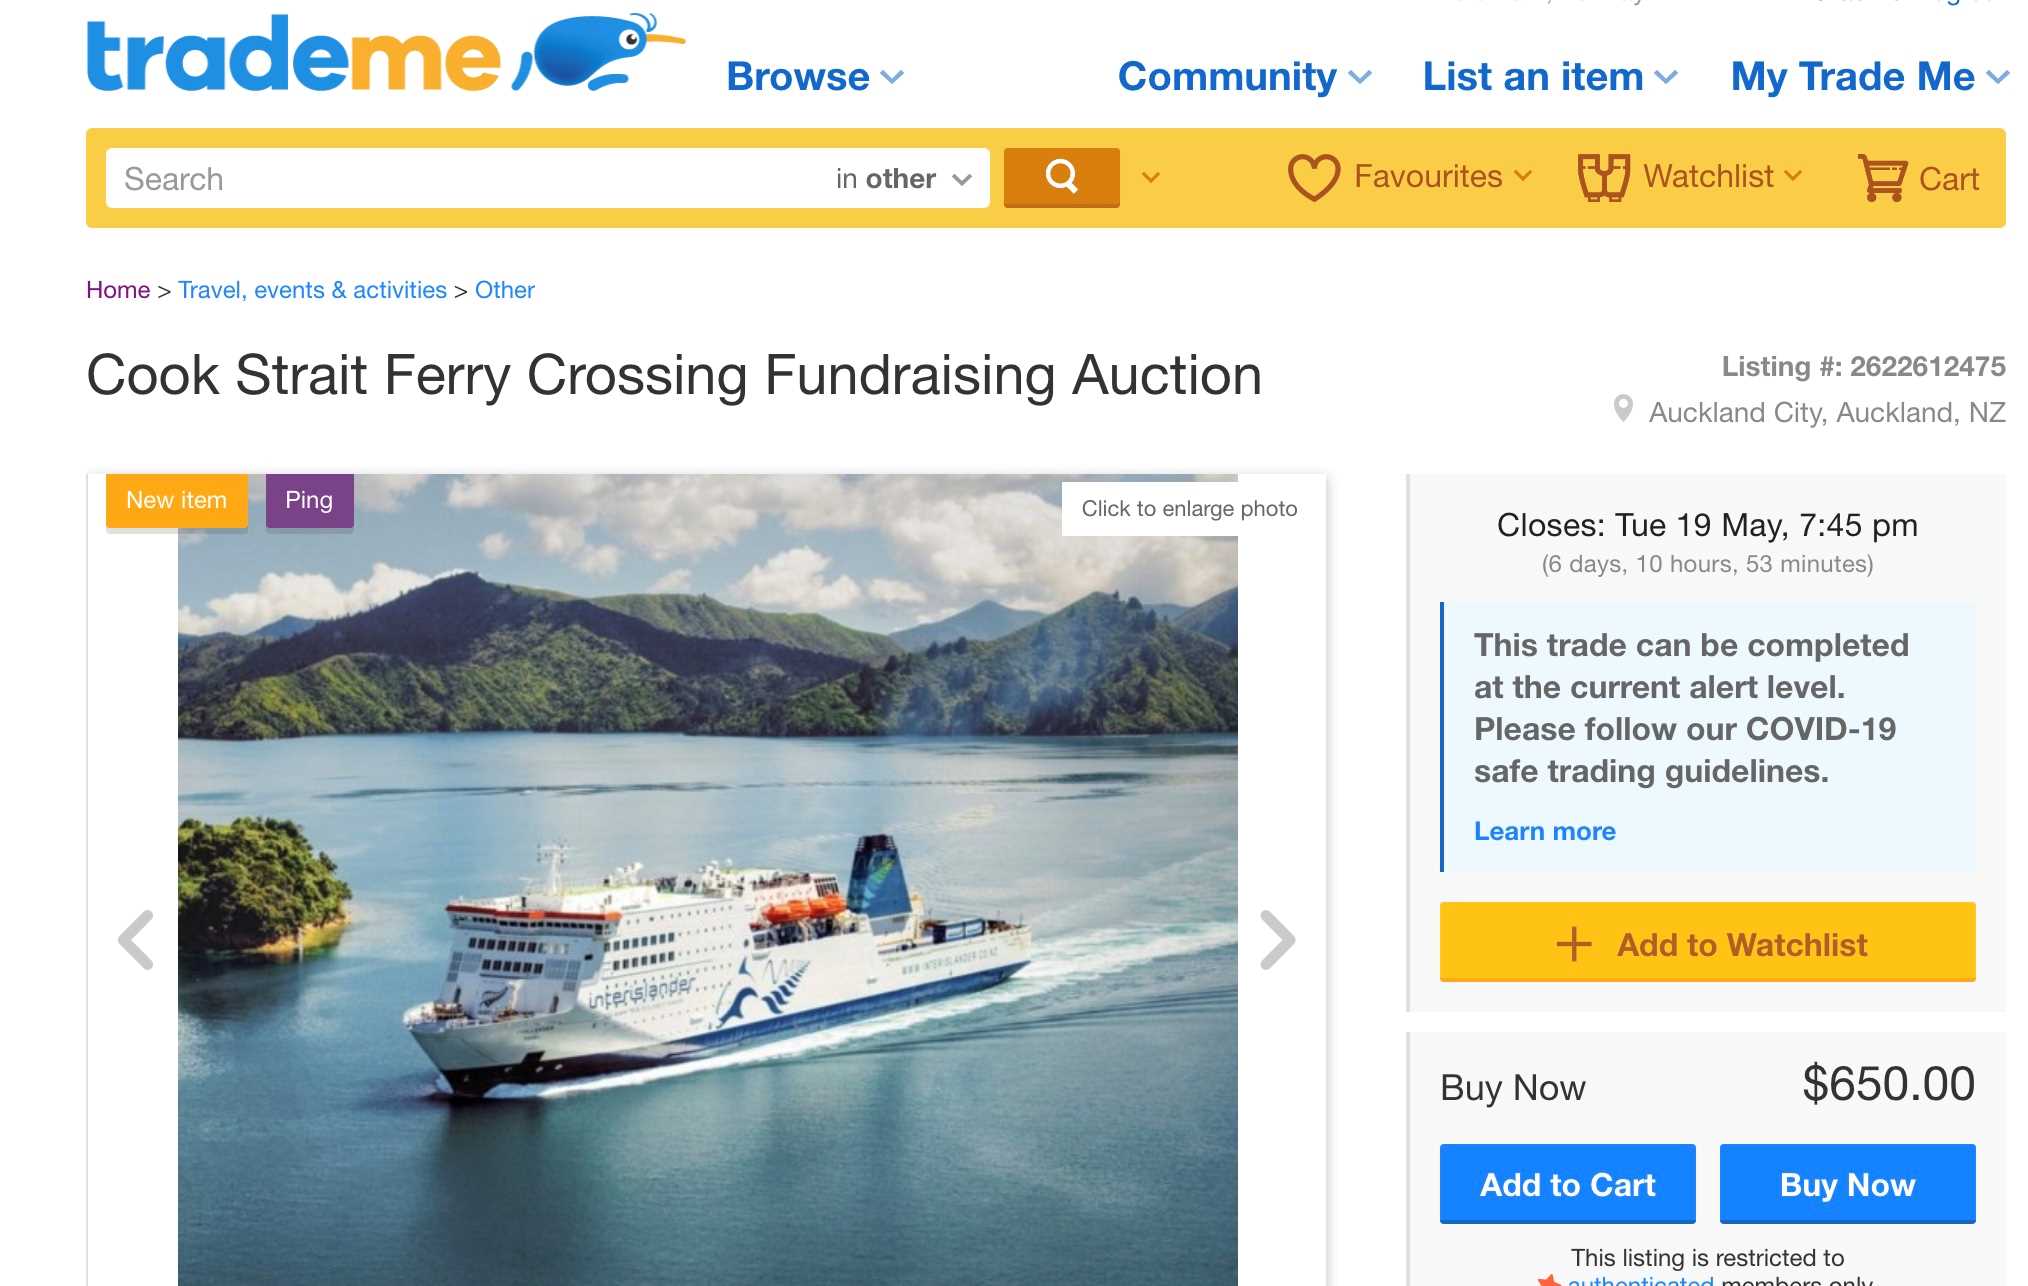
Task: Click the Trade Me kiwi logo
Action: click(x=385, y=55)
